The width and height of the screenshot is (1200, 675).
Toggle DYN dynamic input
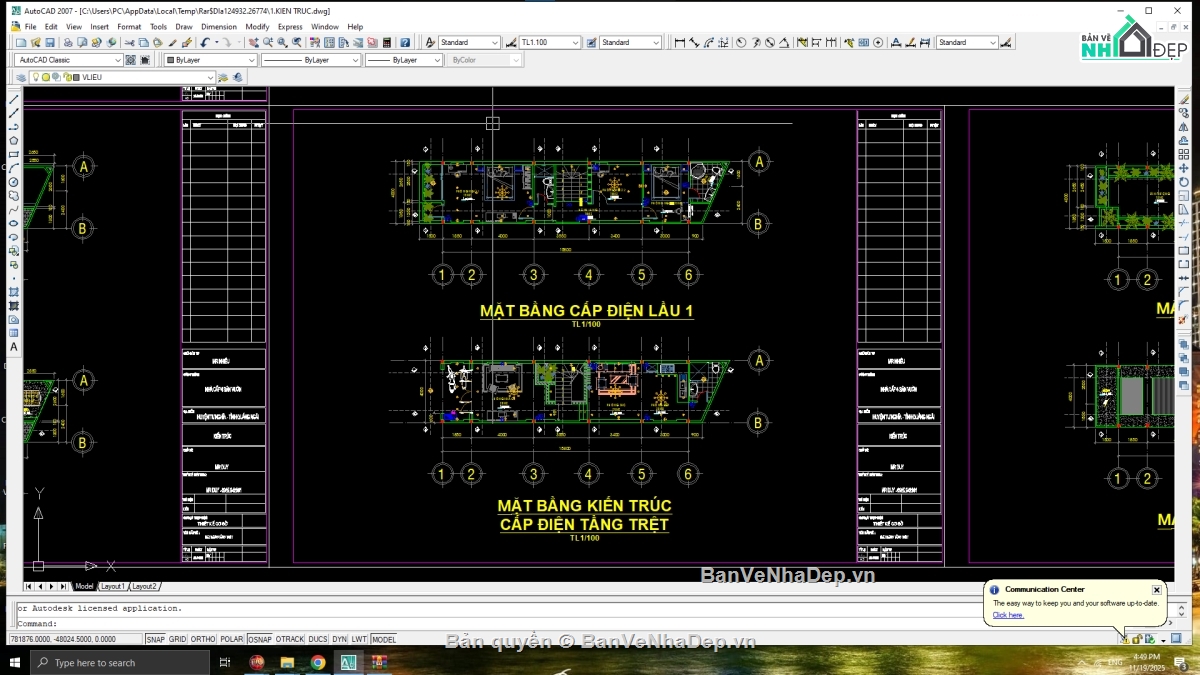tap(339, 639)
